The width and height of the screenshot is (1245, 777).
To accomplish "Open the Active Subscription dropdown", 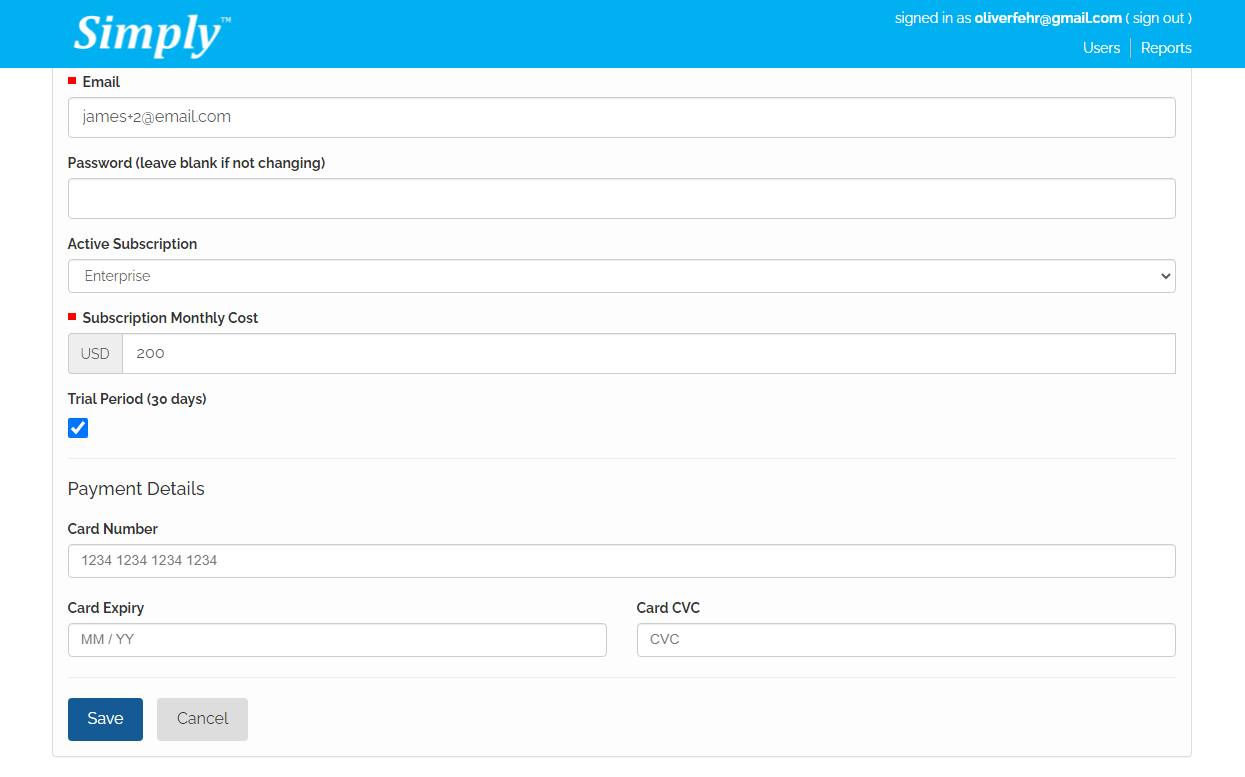I will pyautogui.click(x=621, y=276).
